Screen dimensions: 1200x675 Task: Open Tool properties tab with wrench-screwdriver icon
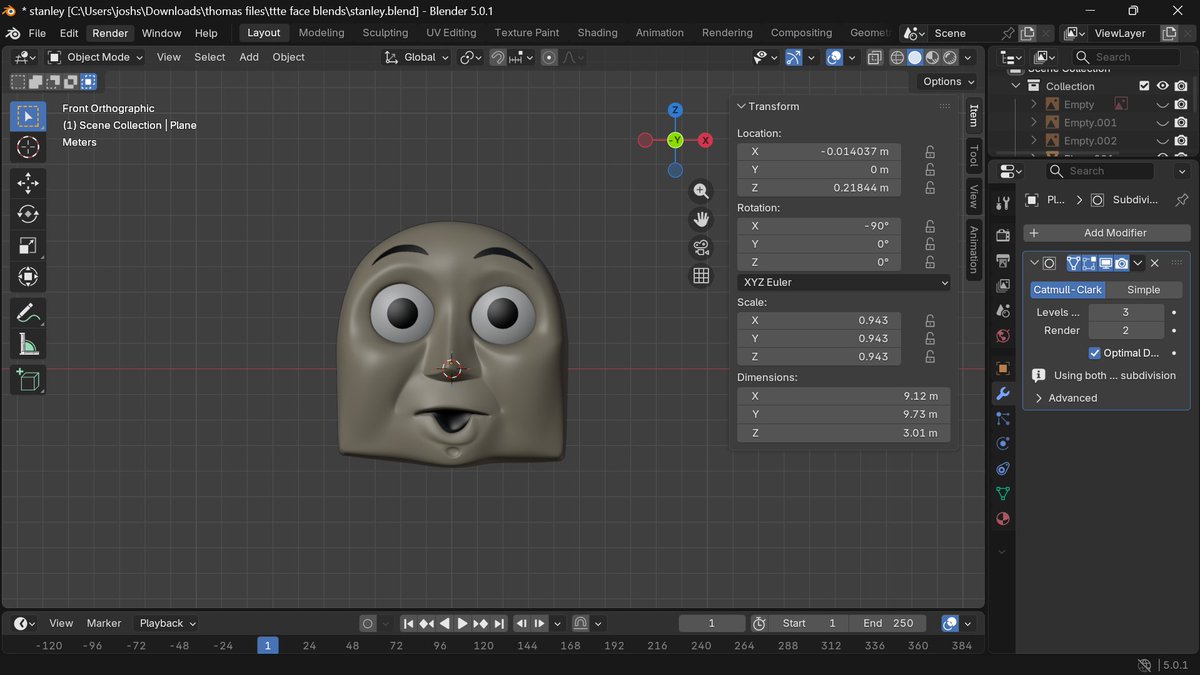click(x=1003, y=204)
